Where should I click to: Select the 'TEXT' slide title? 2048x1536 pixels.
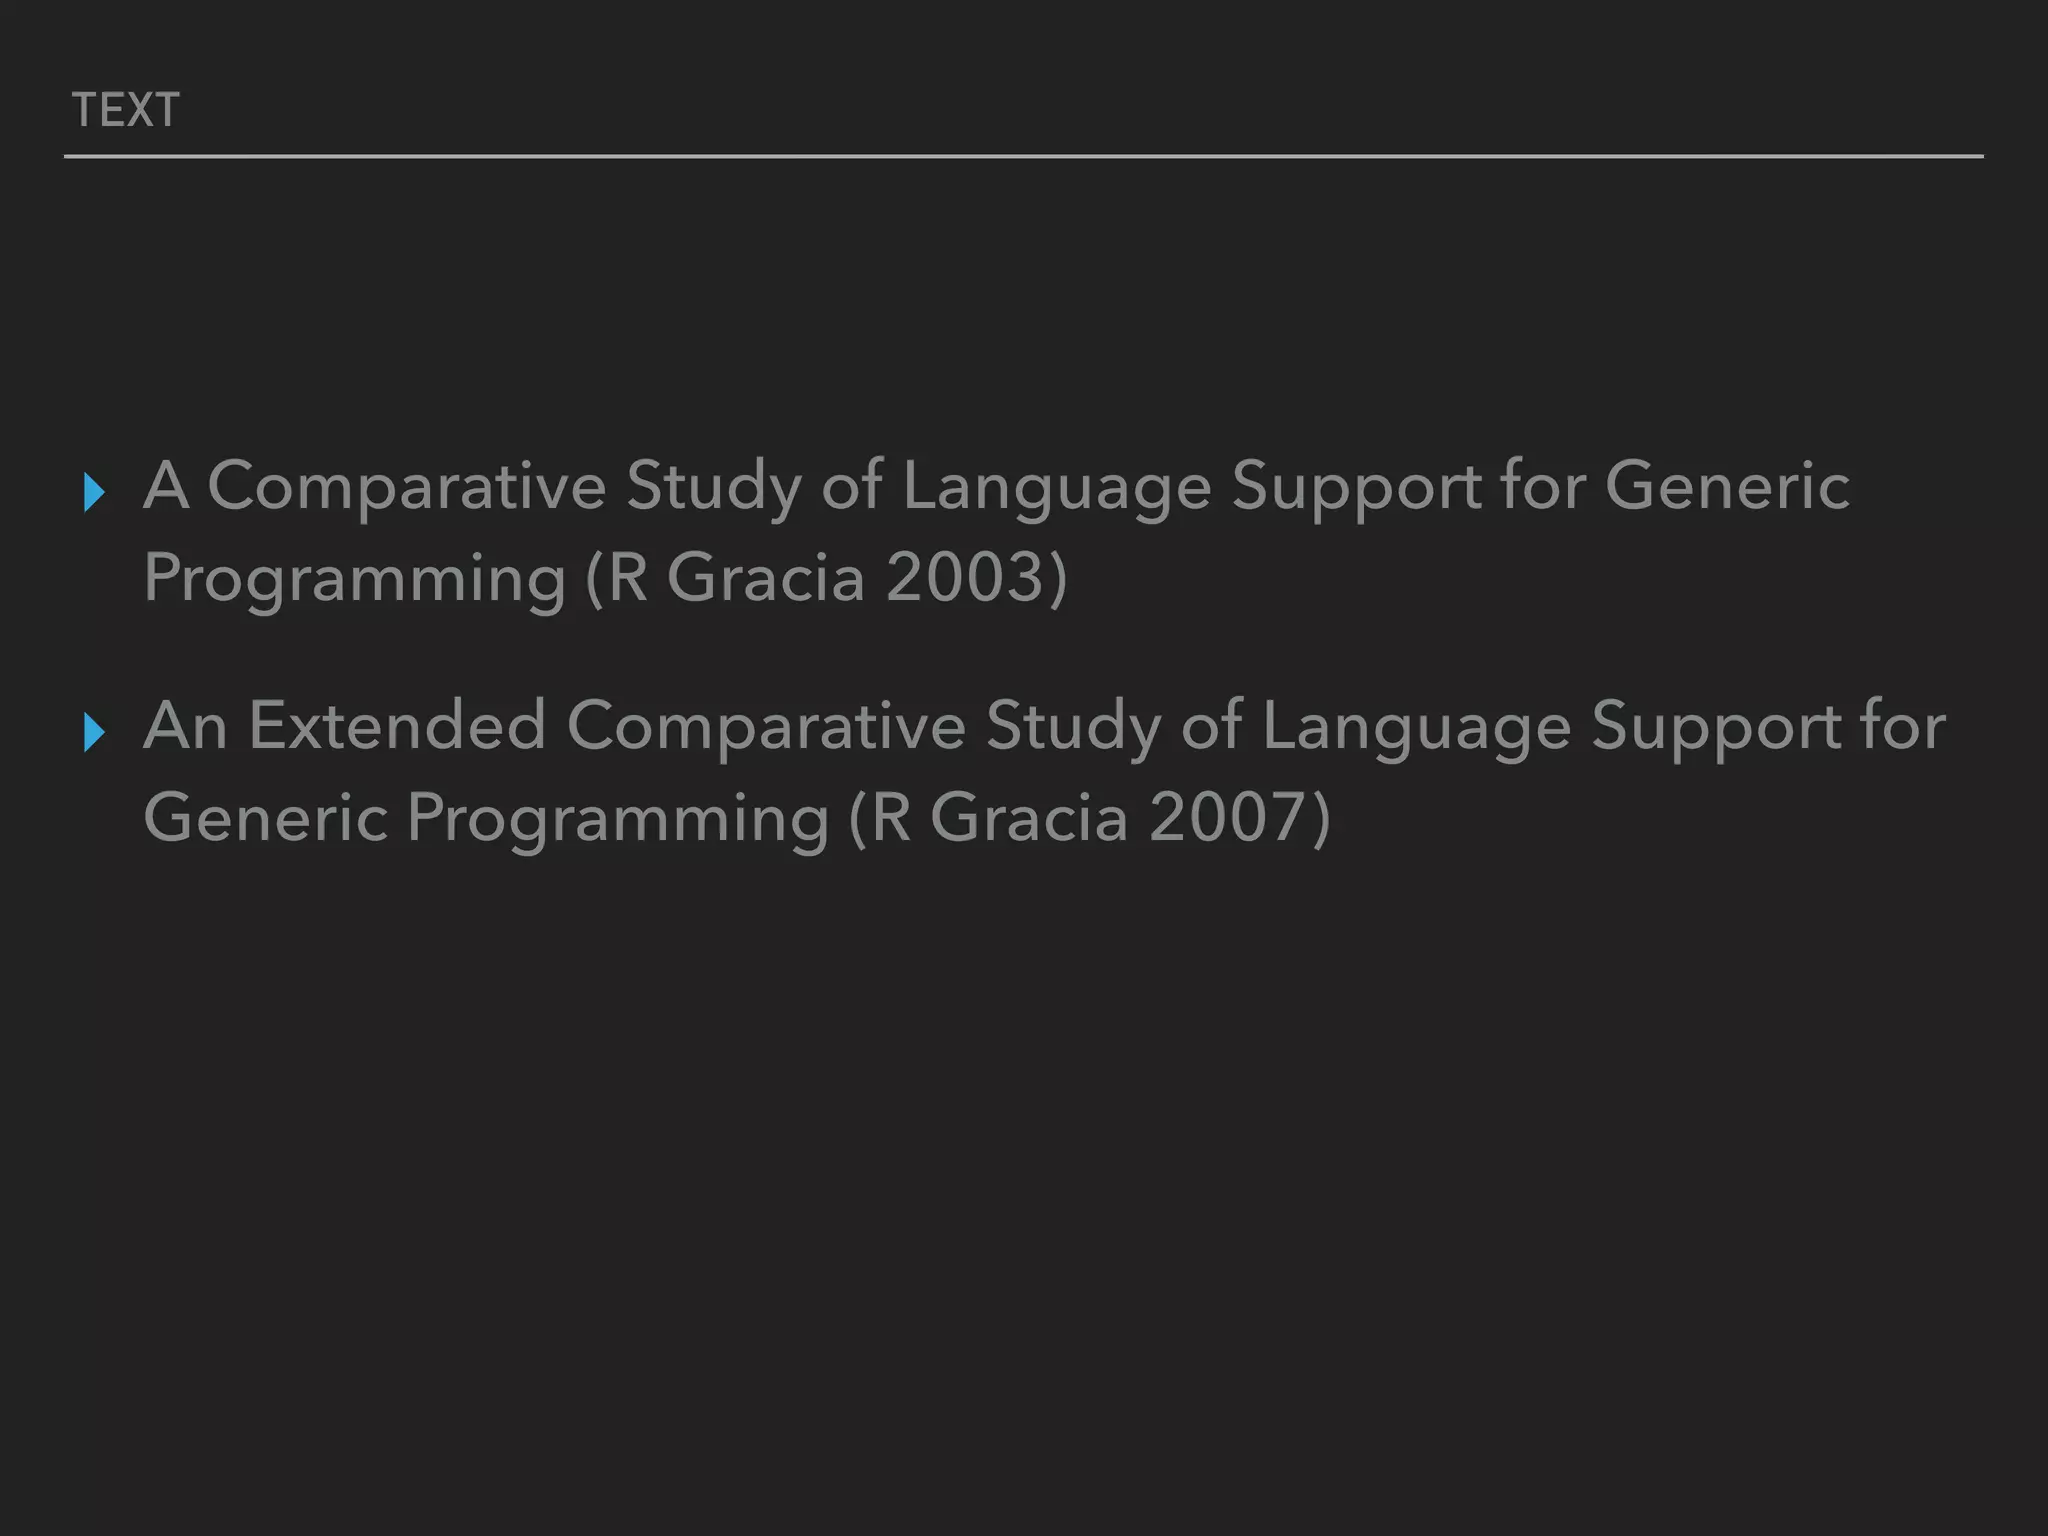(x=126, y=110)
